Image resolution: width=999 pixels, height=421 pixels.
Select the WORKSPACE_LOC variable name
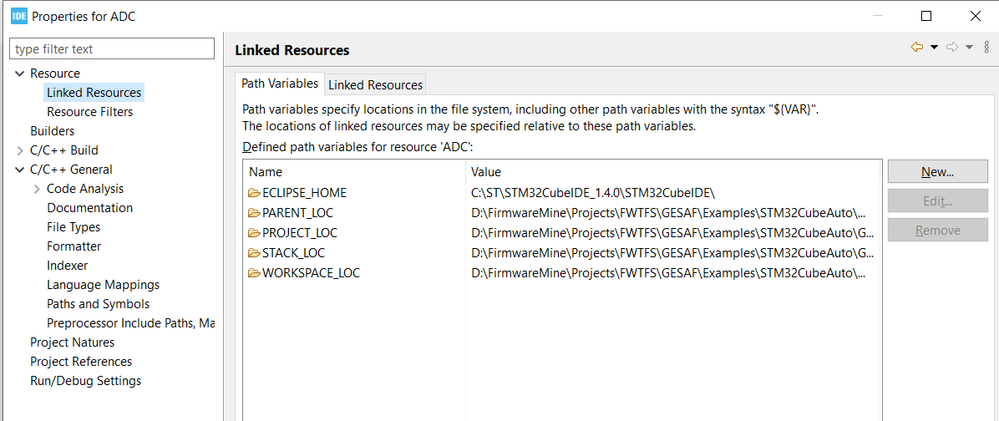coord(311,273)
